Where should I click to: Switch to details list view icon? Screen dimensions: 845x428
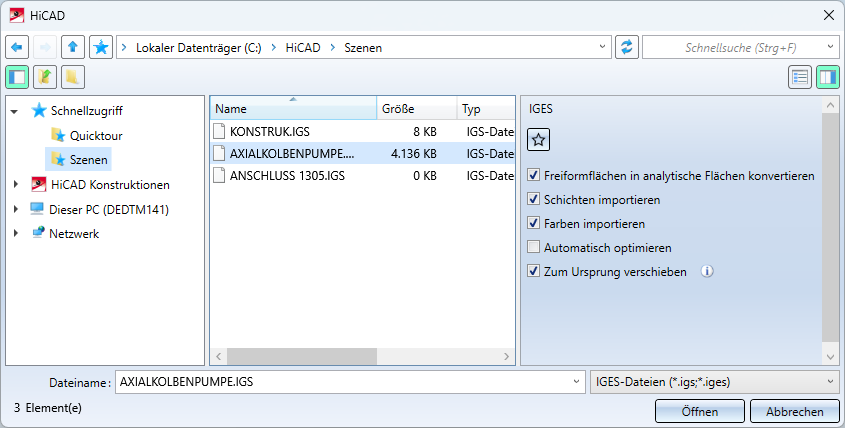(x=800, y=78)
